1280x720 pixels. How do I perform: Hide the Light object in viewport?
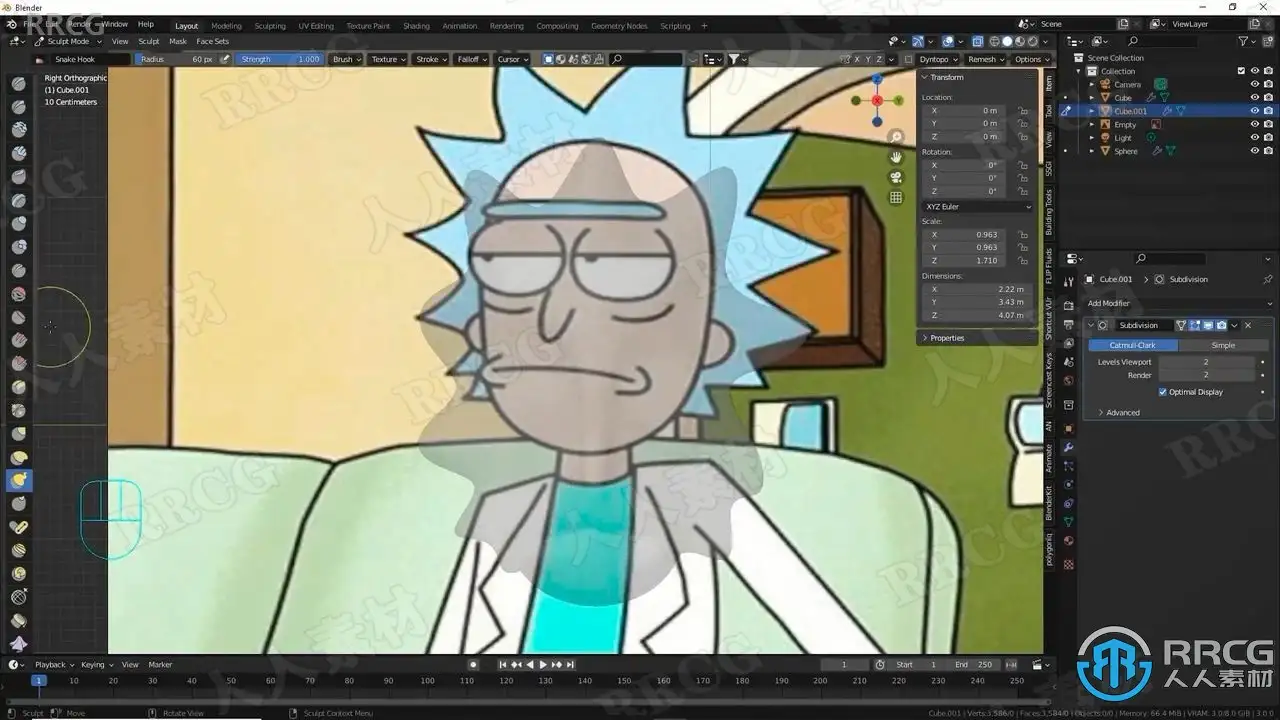pos(1255,138)
